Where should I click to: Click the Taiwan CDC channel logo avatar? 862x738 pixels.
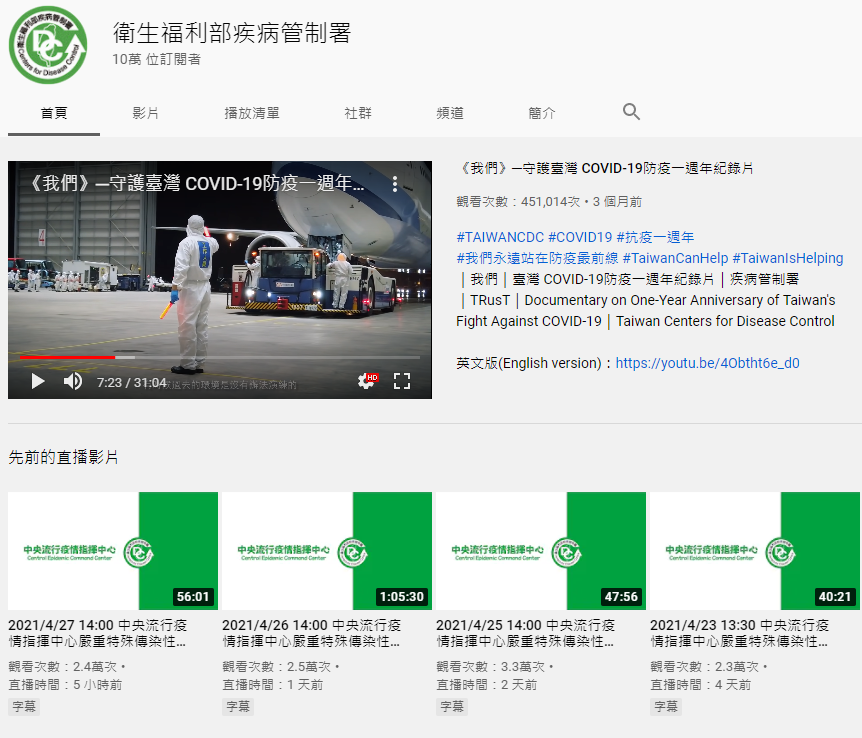coord(48,45)
